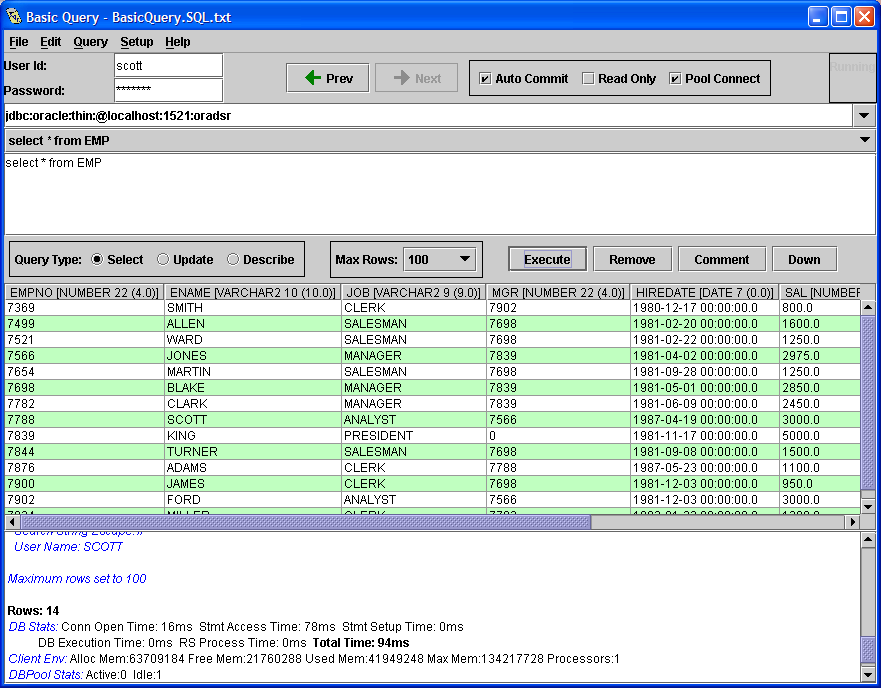Click the message log vertical scrollbar thumb
Screen dimensions: 881x688
[x=868, y=649]
